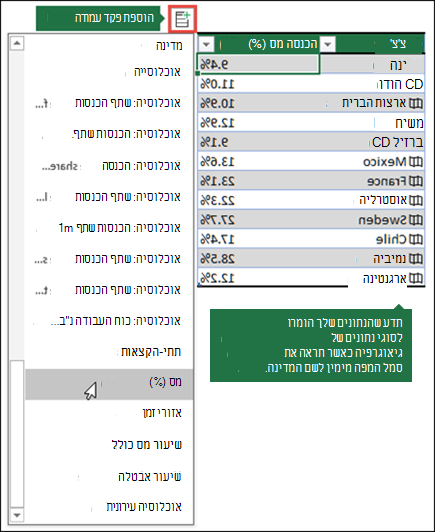Select the active cell showing 9.4%
Viewport: 435px width, 532px height.
[259, 64]
